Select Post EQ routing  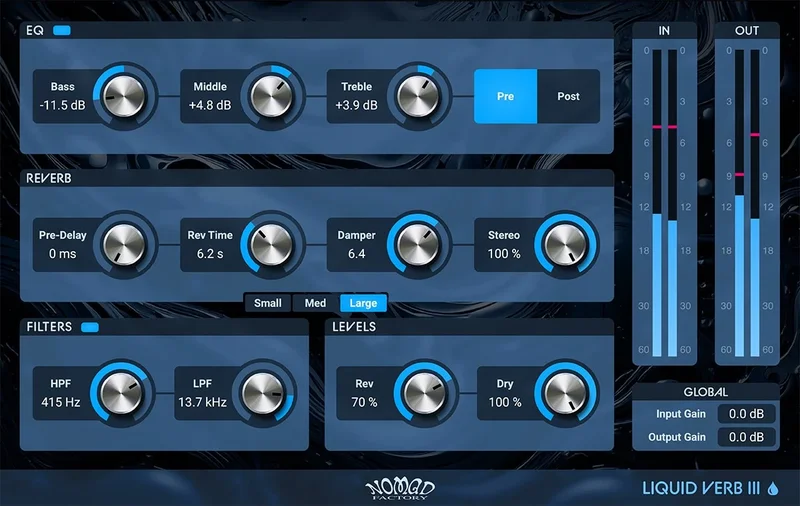[x=568, y=96]
